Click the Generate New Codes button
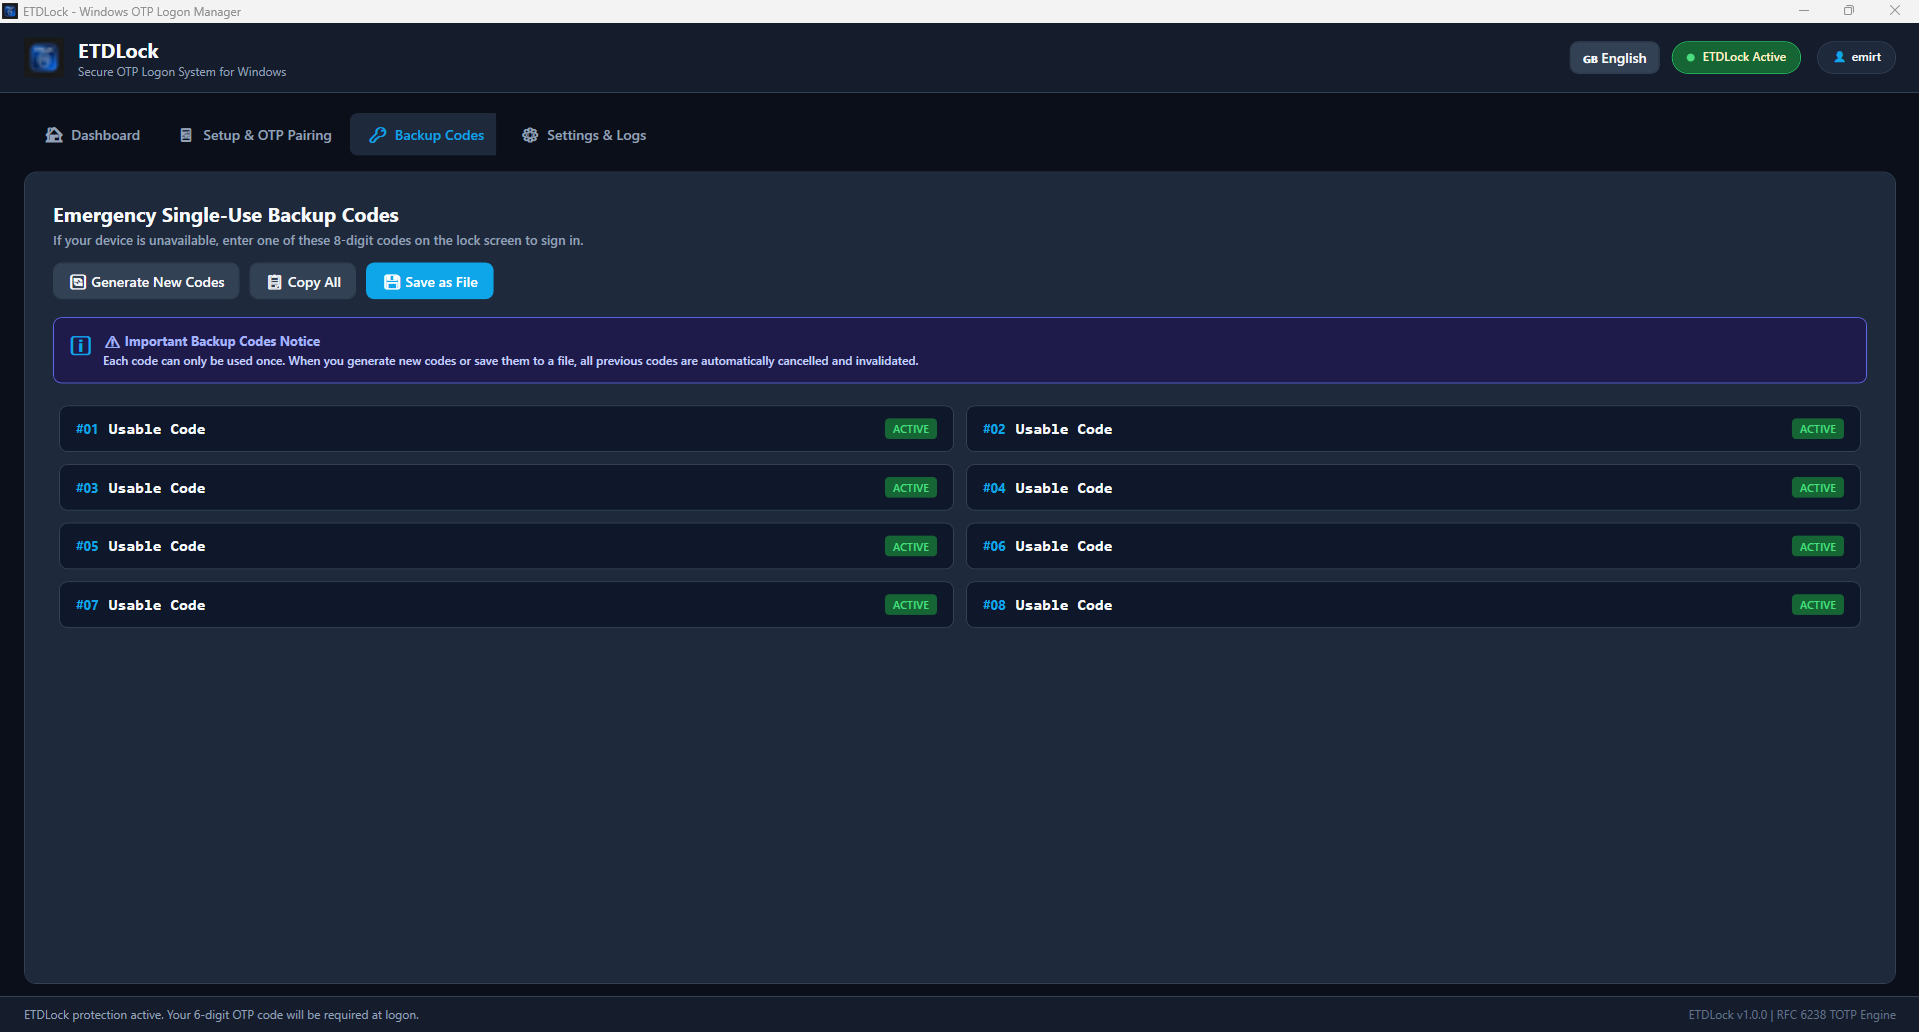Viewport: 1919px width, 1032px height. (146, 282)
